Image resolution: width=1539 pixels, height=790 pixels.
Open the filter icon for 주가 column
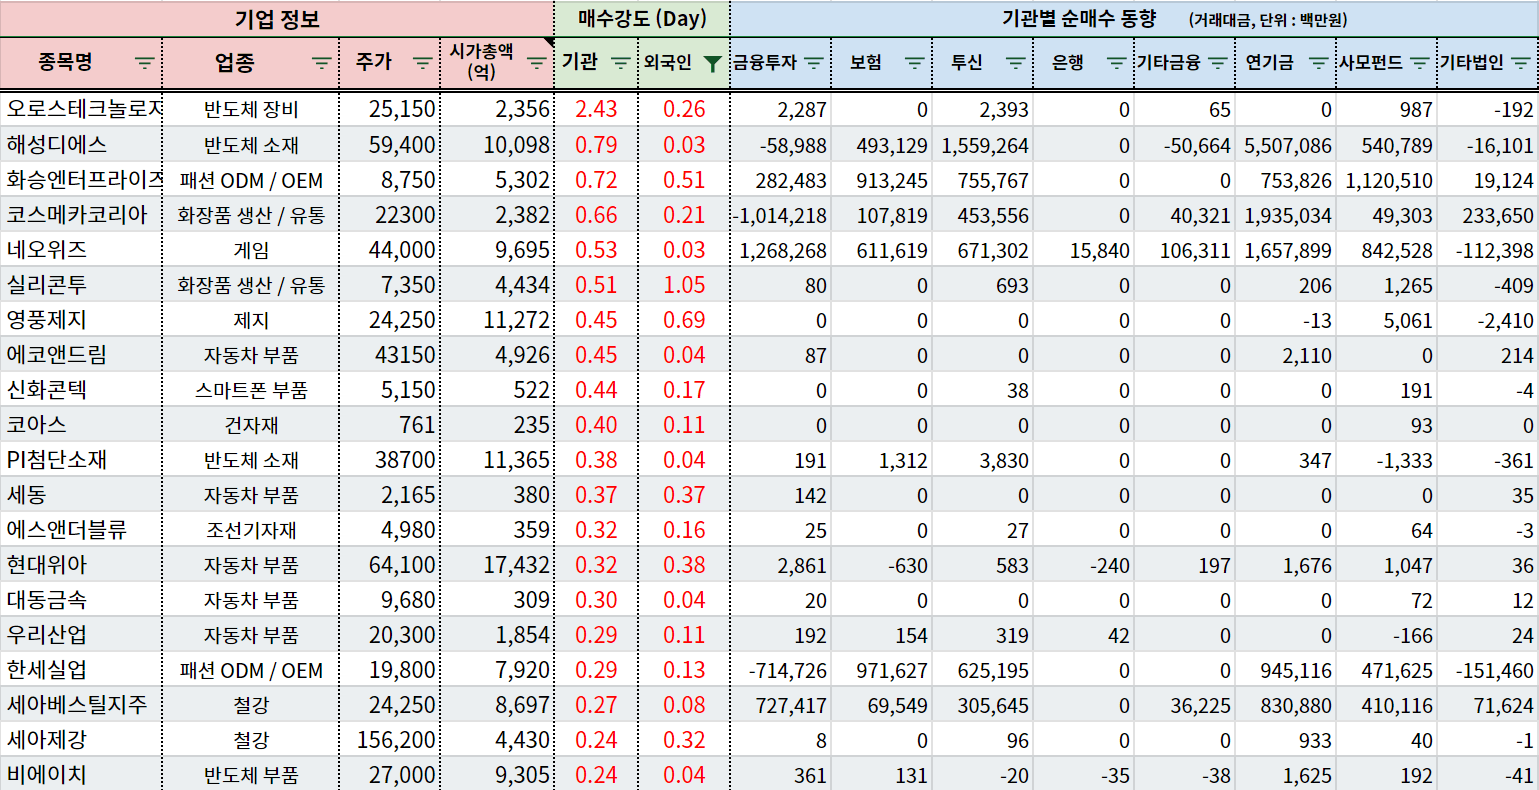tap(422, 63)
